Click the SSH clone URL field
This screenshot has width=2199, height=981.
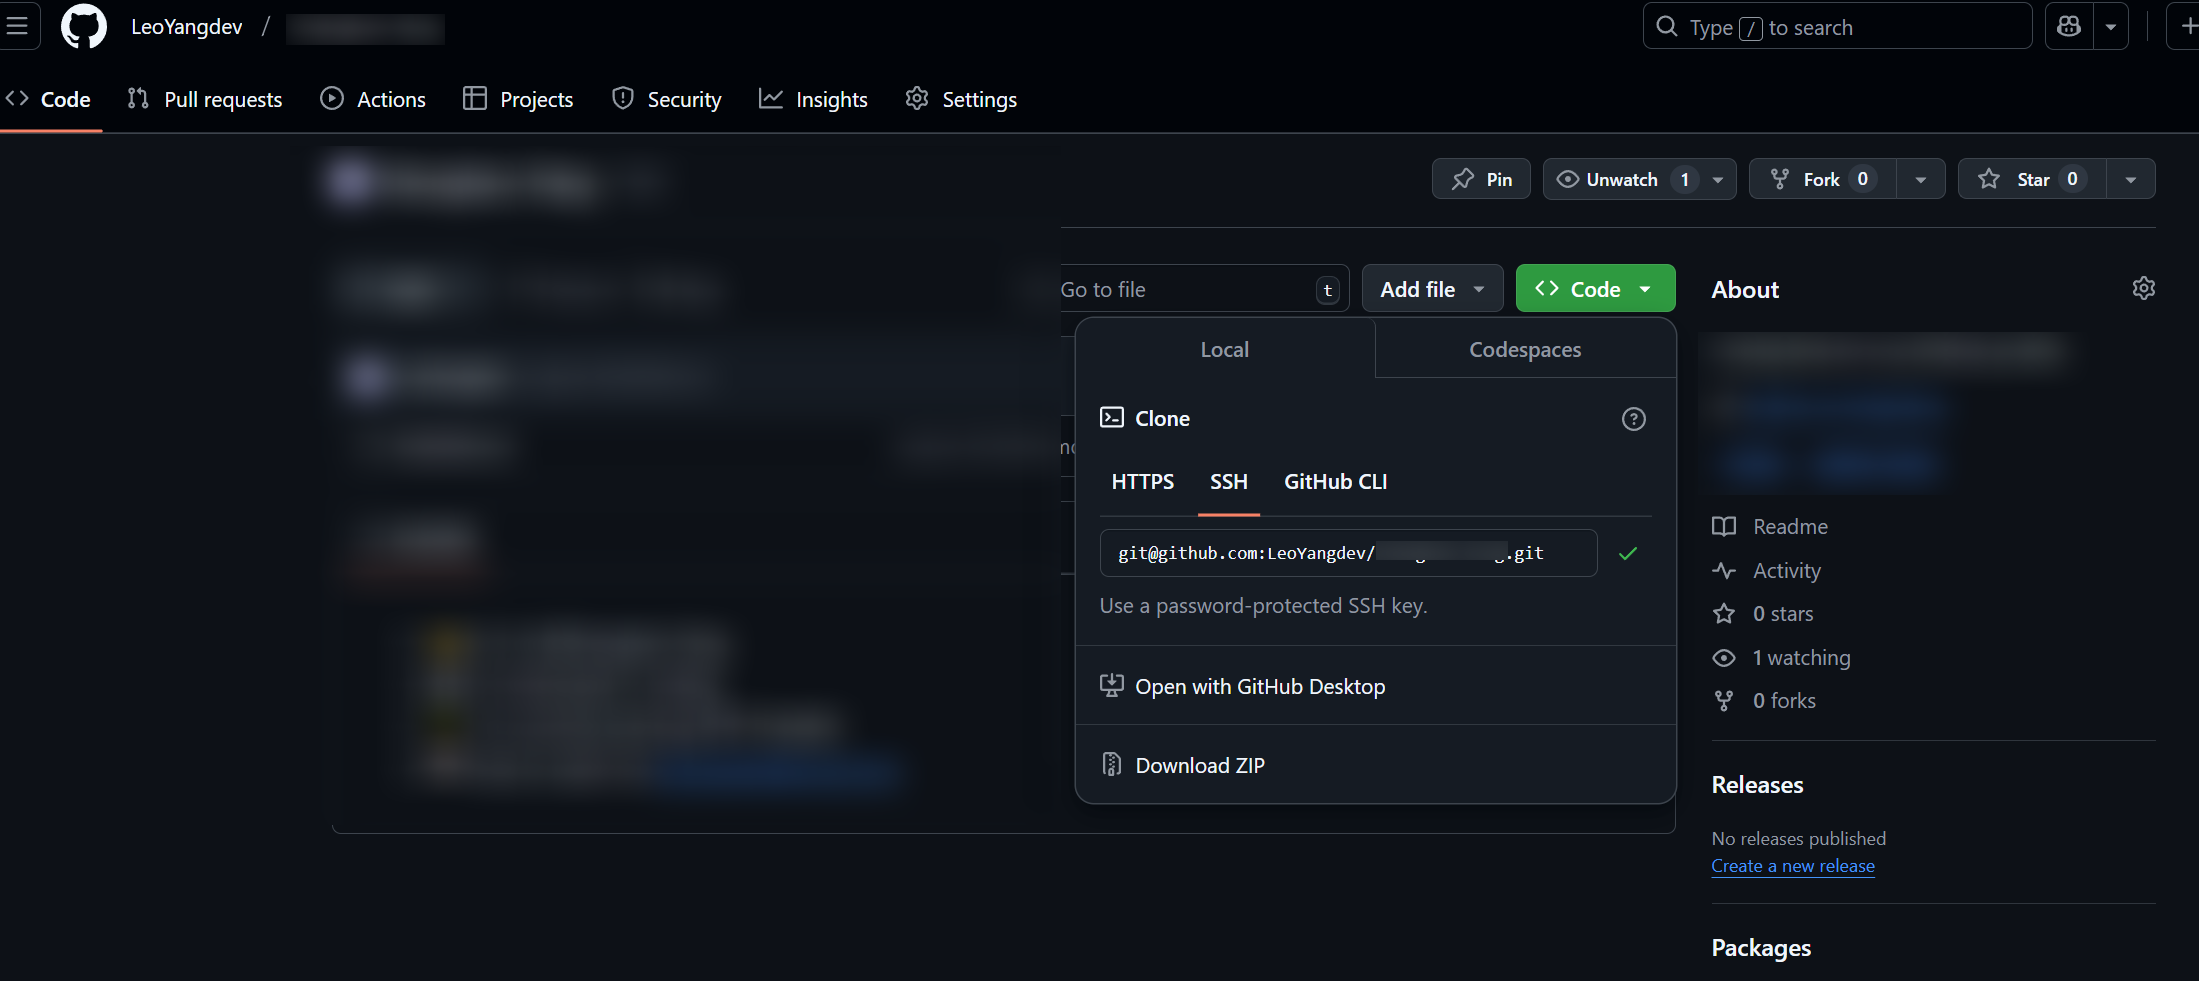coord(1347,553)
